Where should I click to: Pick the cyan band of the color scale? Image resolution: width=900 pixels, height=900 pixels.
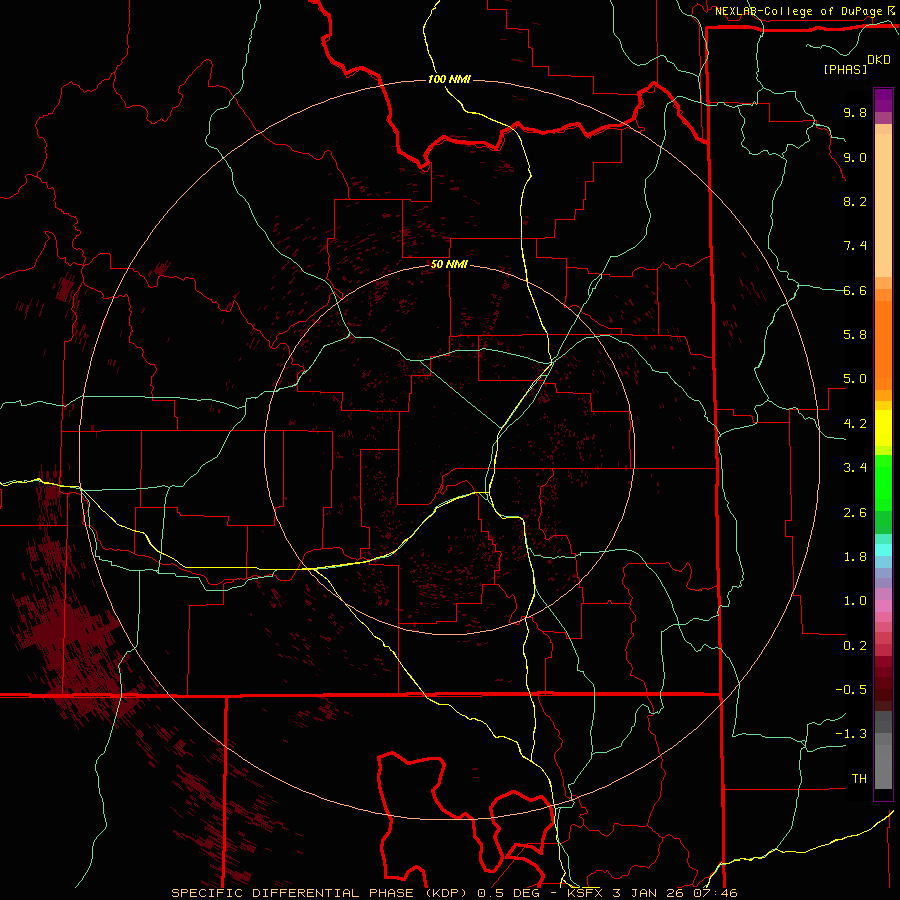pos(883,550)
